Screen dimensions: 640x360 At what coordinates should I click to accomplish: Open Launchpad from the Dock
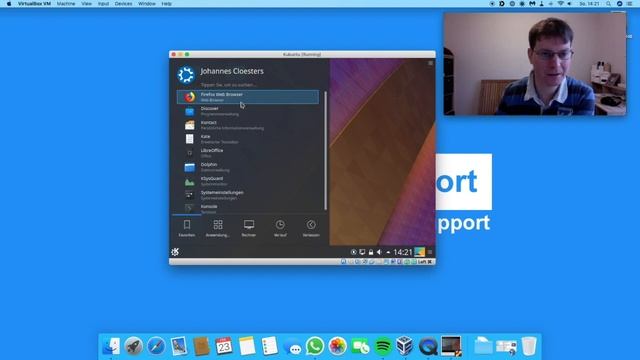[133, 347]
